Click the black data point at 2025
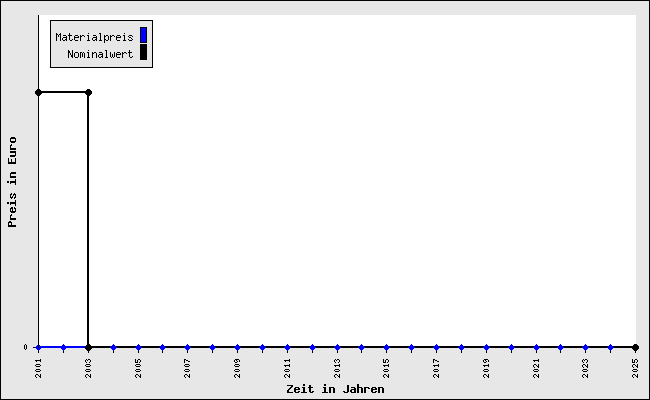 click(x=635, y=348)
